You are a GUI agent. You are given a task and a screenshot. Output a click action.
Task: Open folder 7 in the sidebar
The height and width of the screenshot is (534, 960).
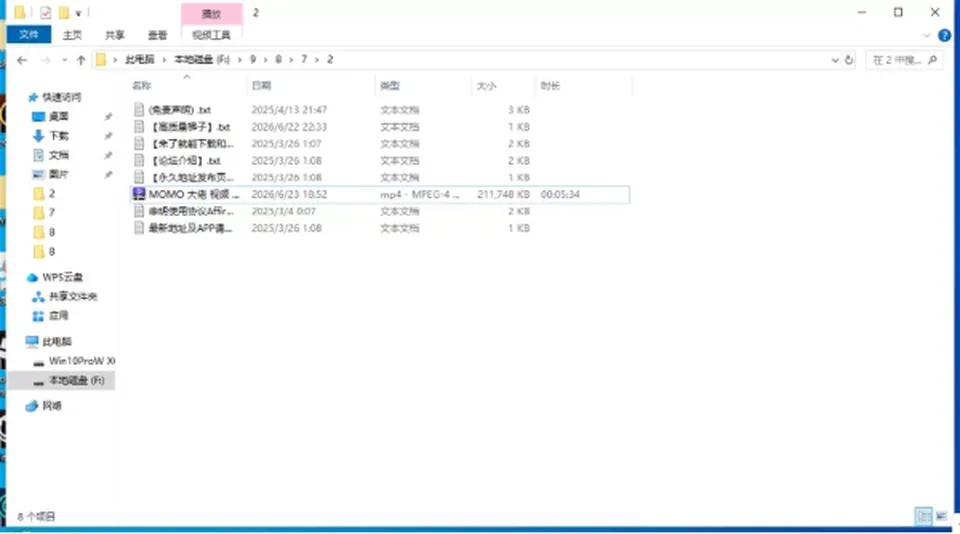click(x=51, y=212)
